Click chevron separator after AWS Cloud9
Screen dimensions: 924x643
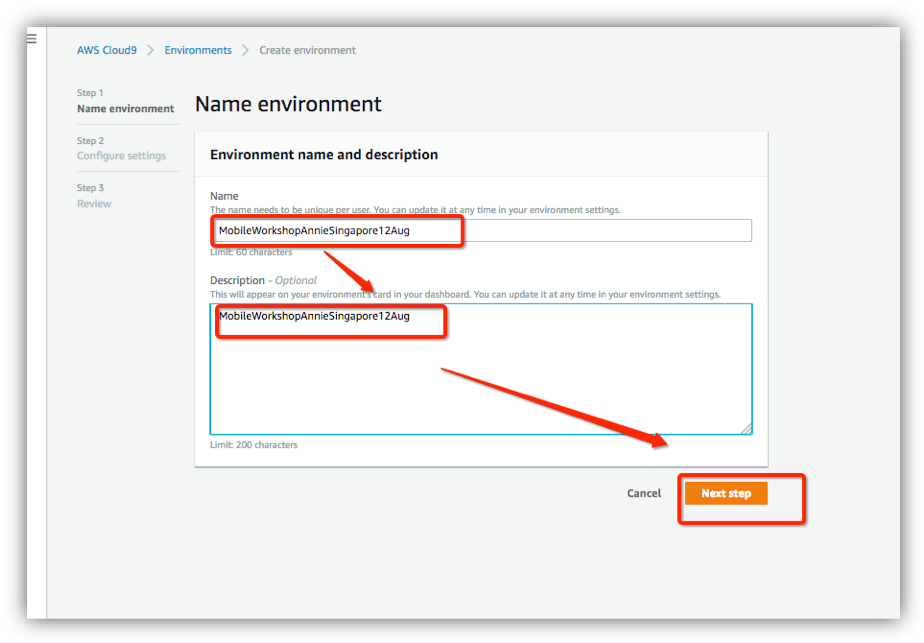click(151, 50)
